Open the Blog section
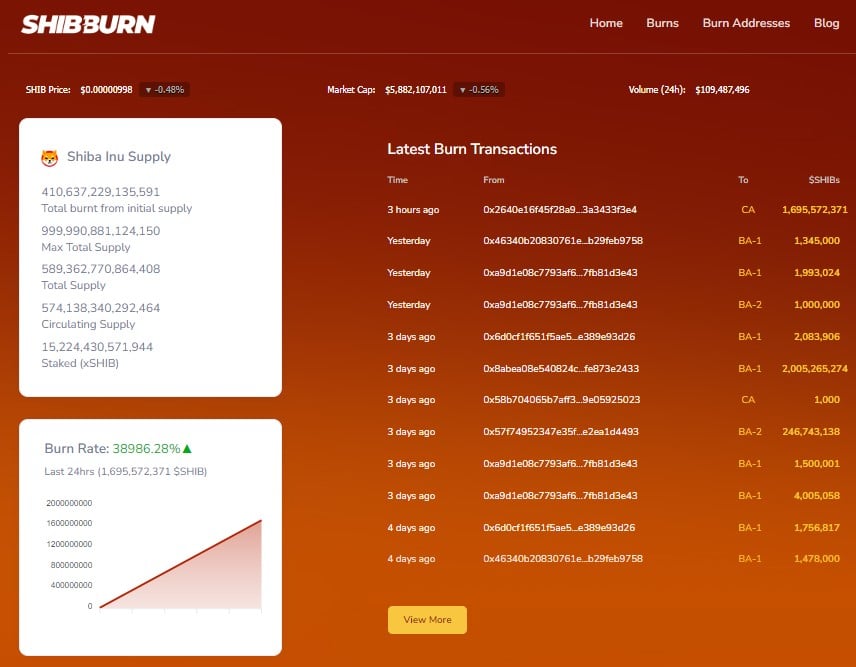This screenshot has height=667, width=856. (x=826, y=23)
